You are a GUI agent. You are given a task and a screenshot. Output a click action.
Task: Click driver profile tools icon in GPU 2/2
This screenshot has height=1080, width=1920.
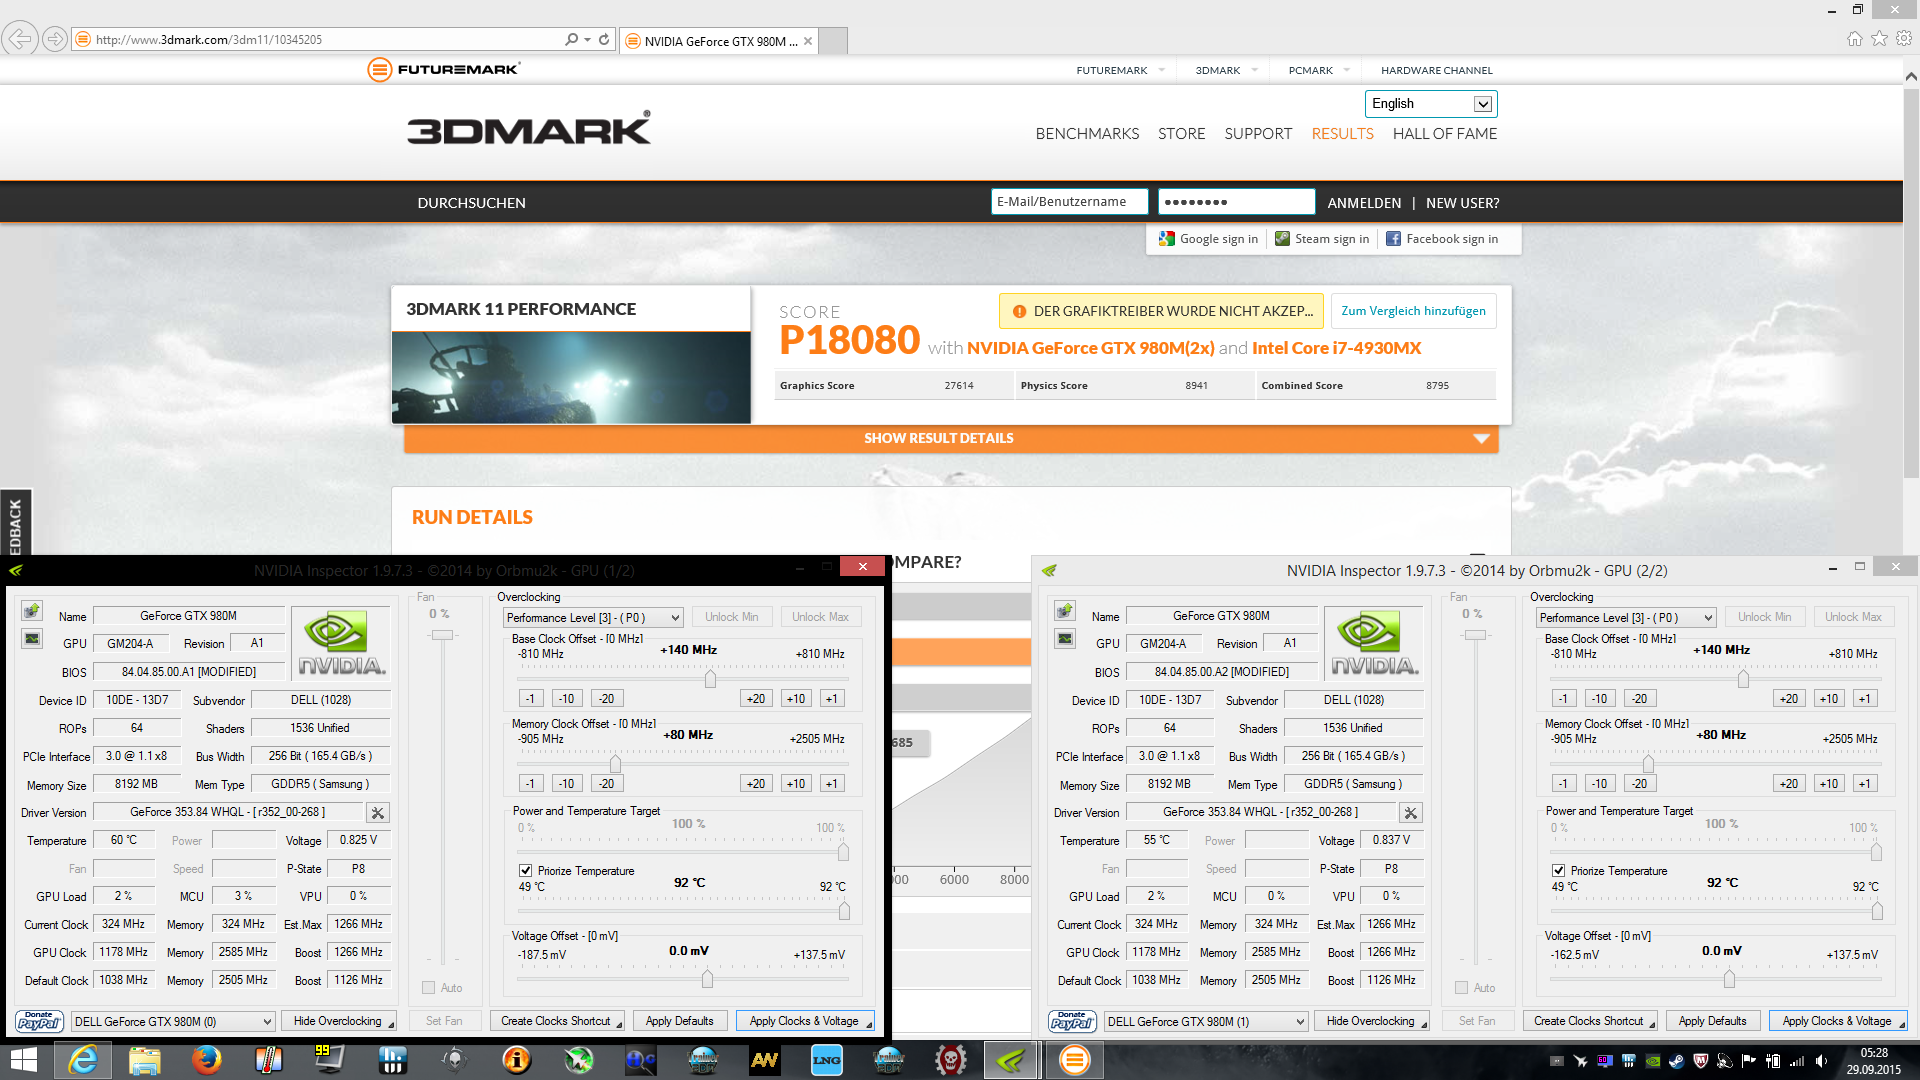1410,813
